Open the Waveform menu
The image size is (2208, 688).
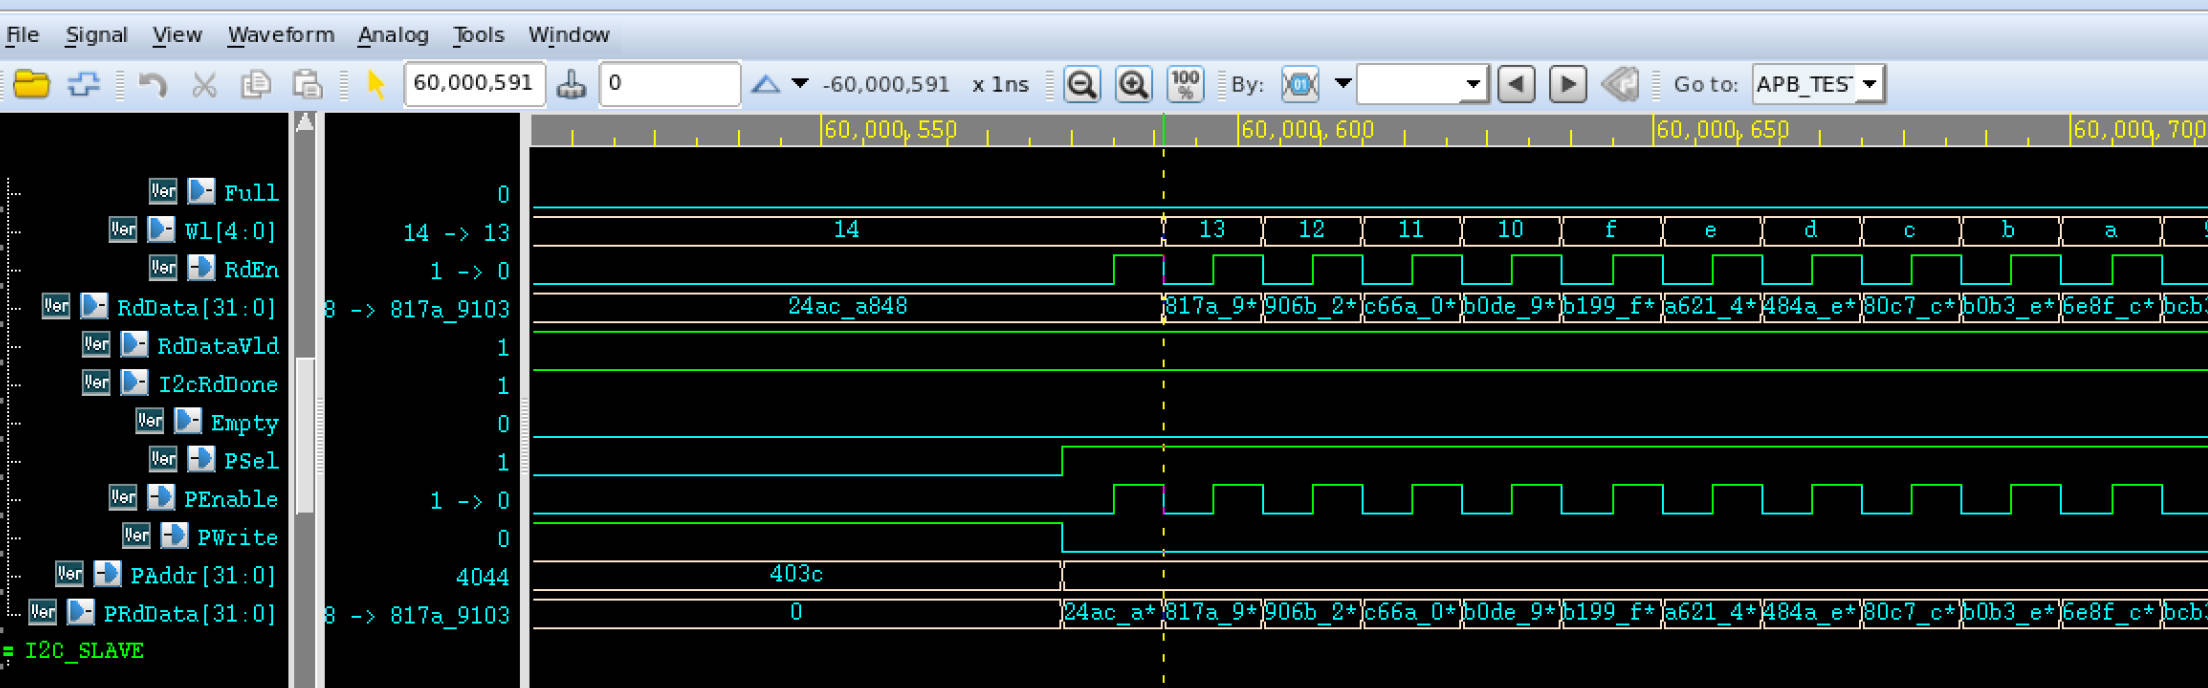coord(281,35)
